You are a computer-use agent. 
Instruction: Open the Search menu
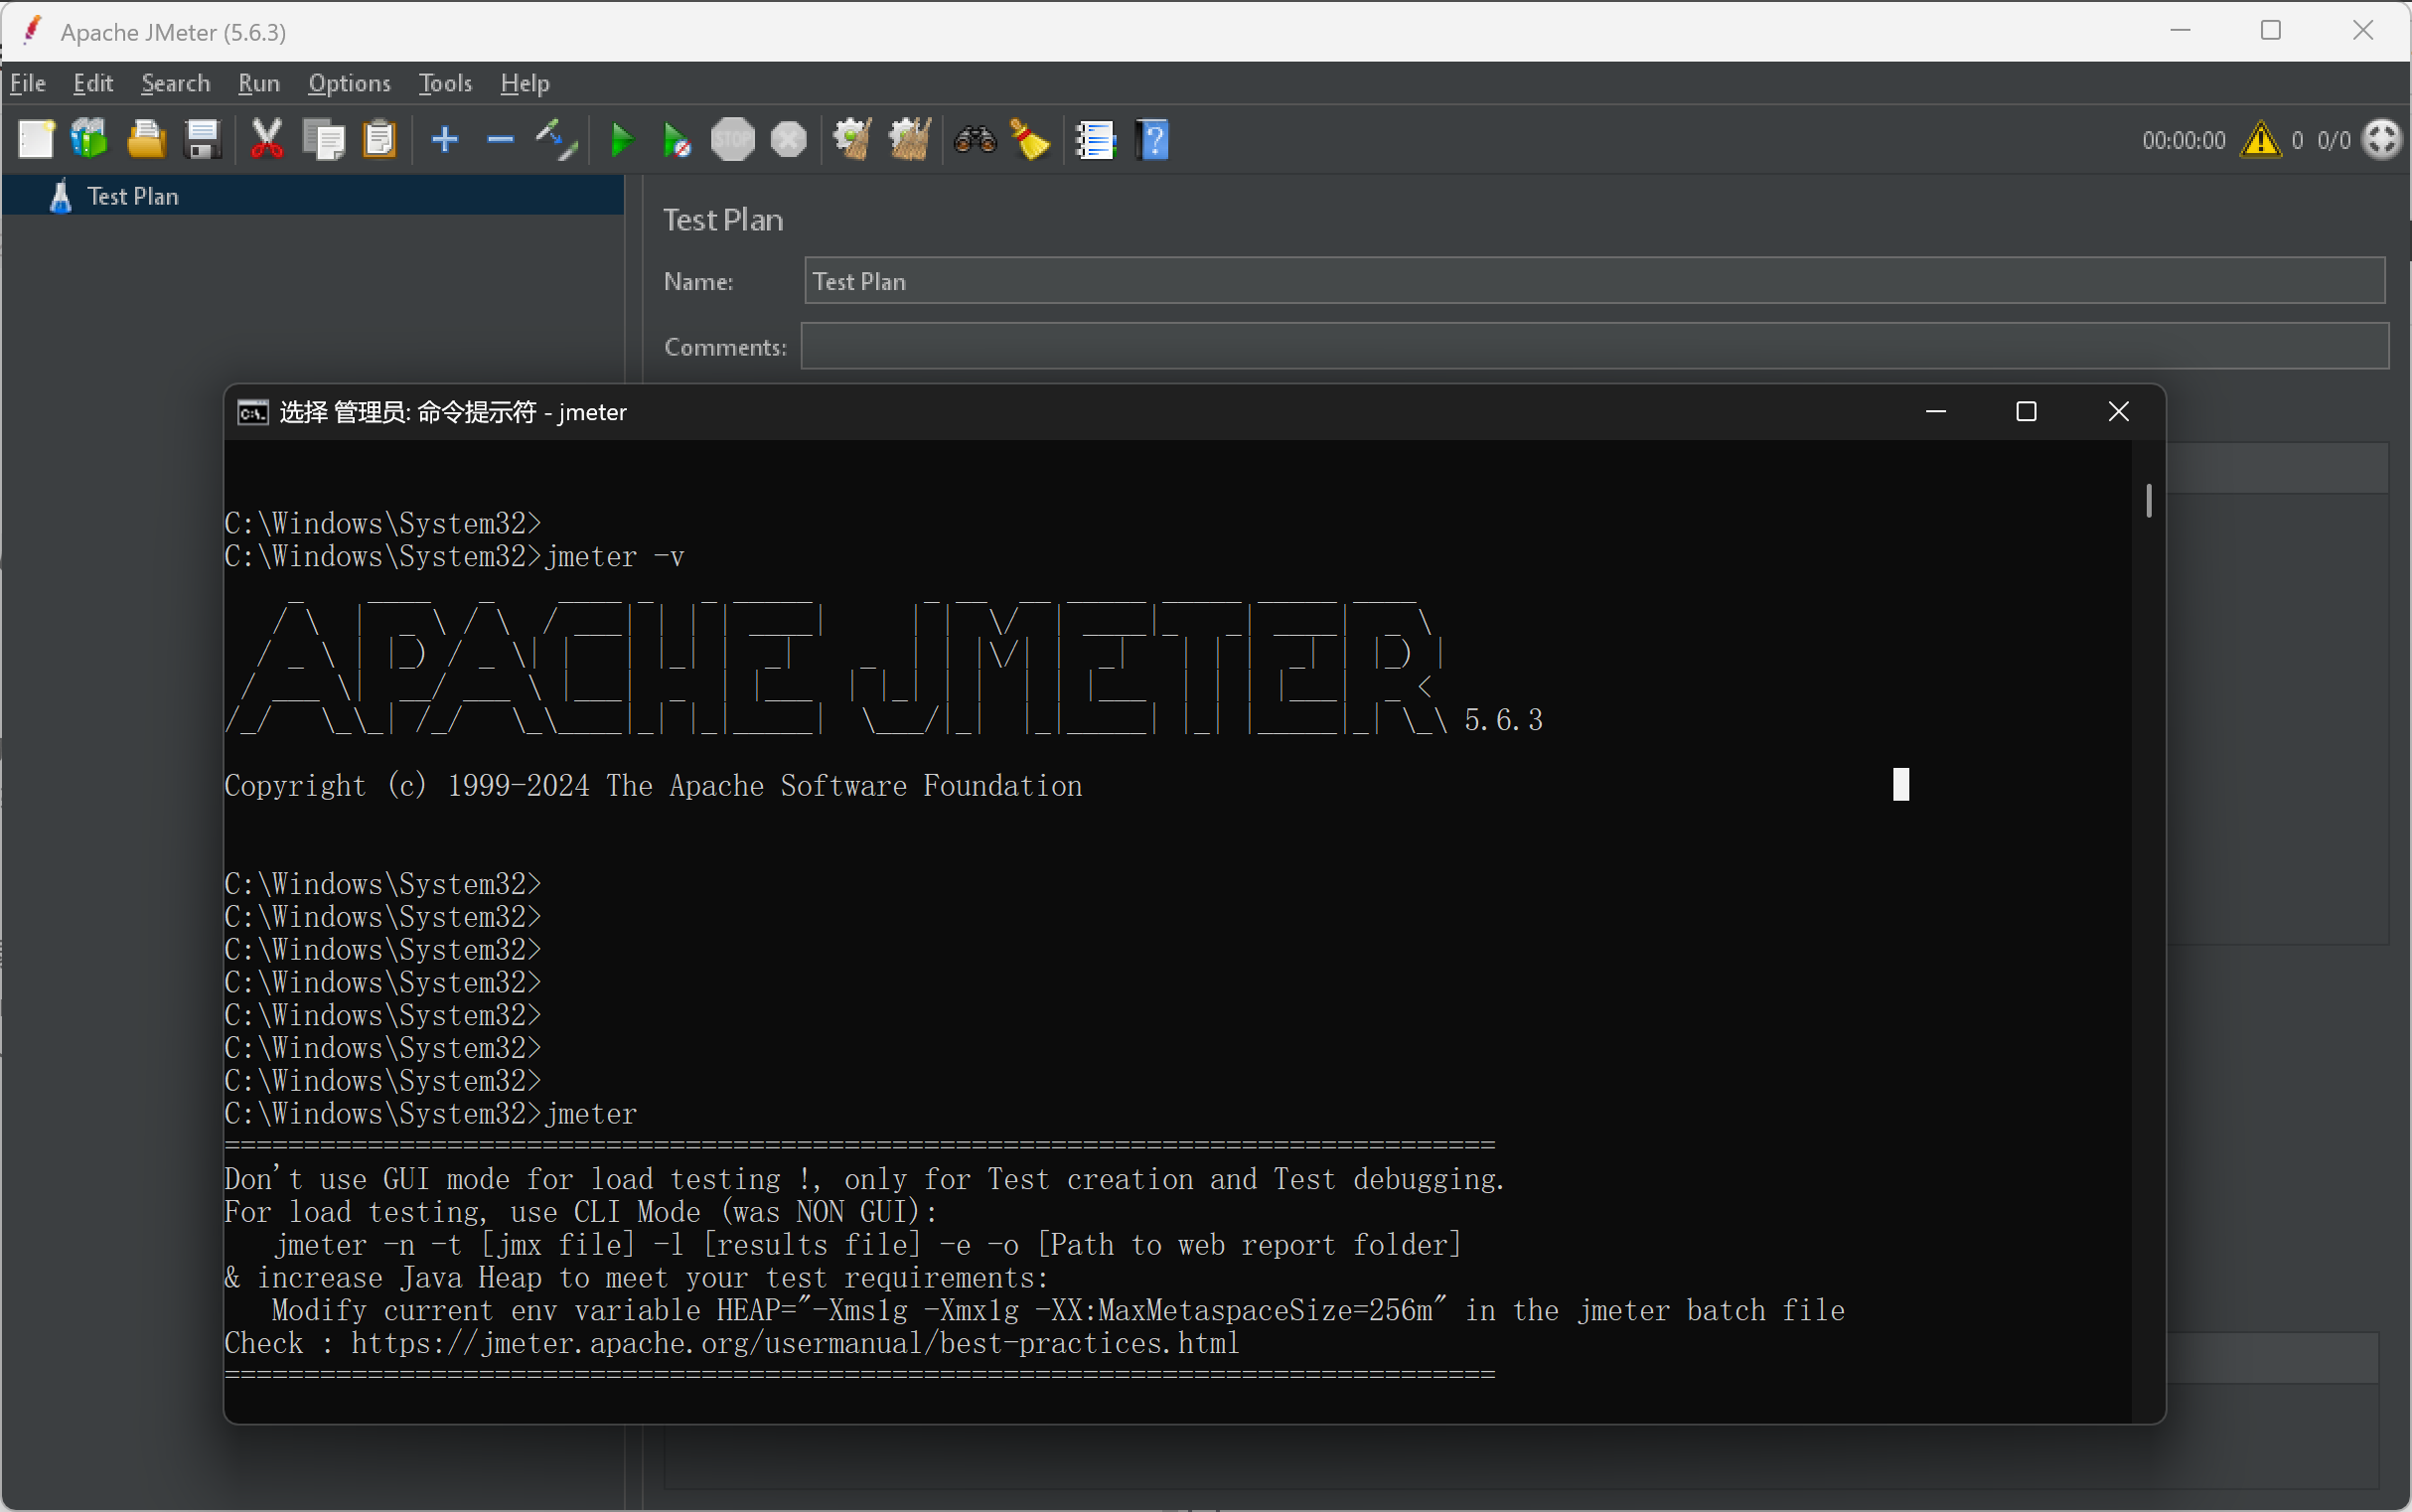point(176,83)
